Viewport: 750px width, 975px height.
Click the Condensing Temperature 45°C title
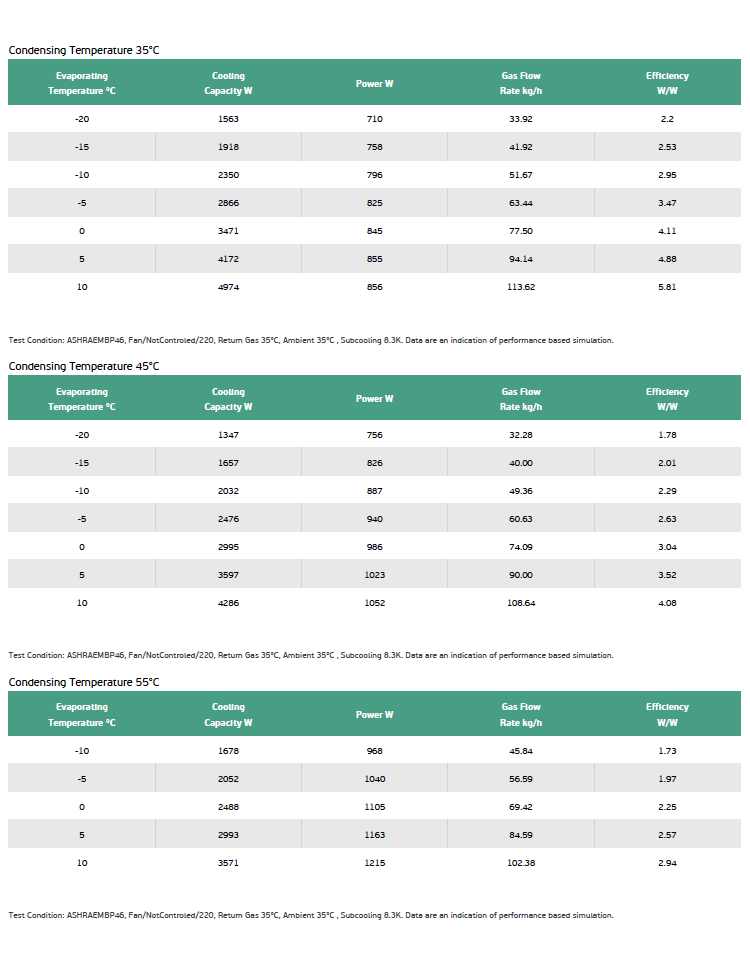coord(84,366)
